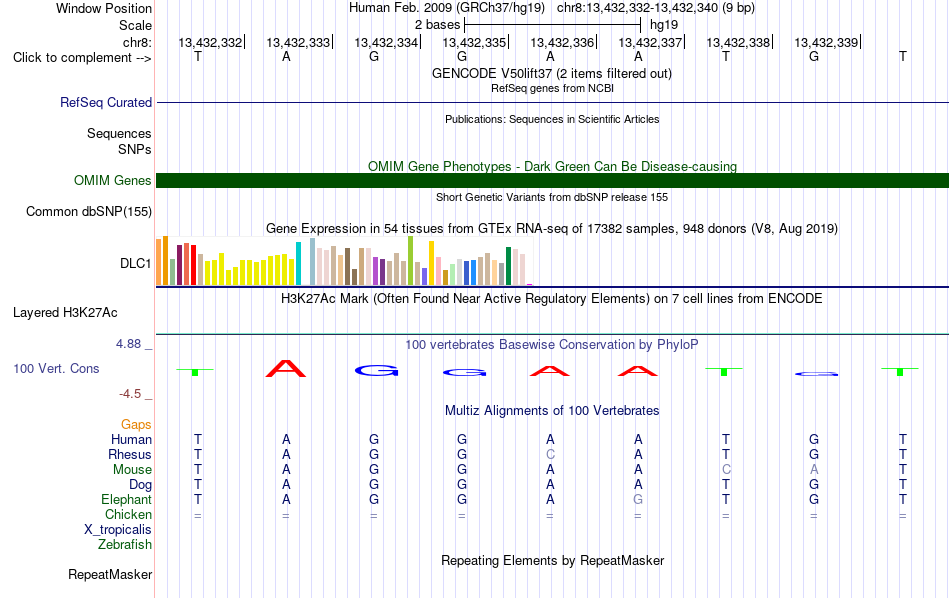Select the Common dbSNP(155) track label

pyautogui.click(x=88, y=211)
